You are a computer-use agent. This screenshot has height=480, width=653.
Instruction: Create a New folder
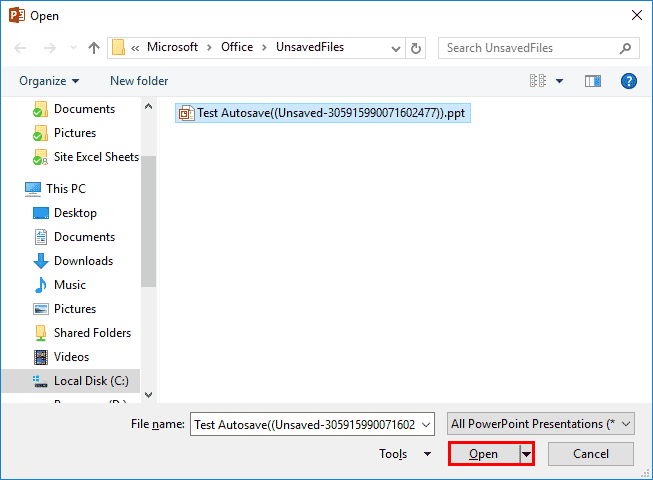point(139,81)
